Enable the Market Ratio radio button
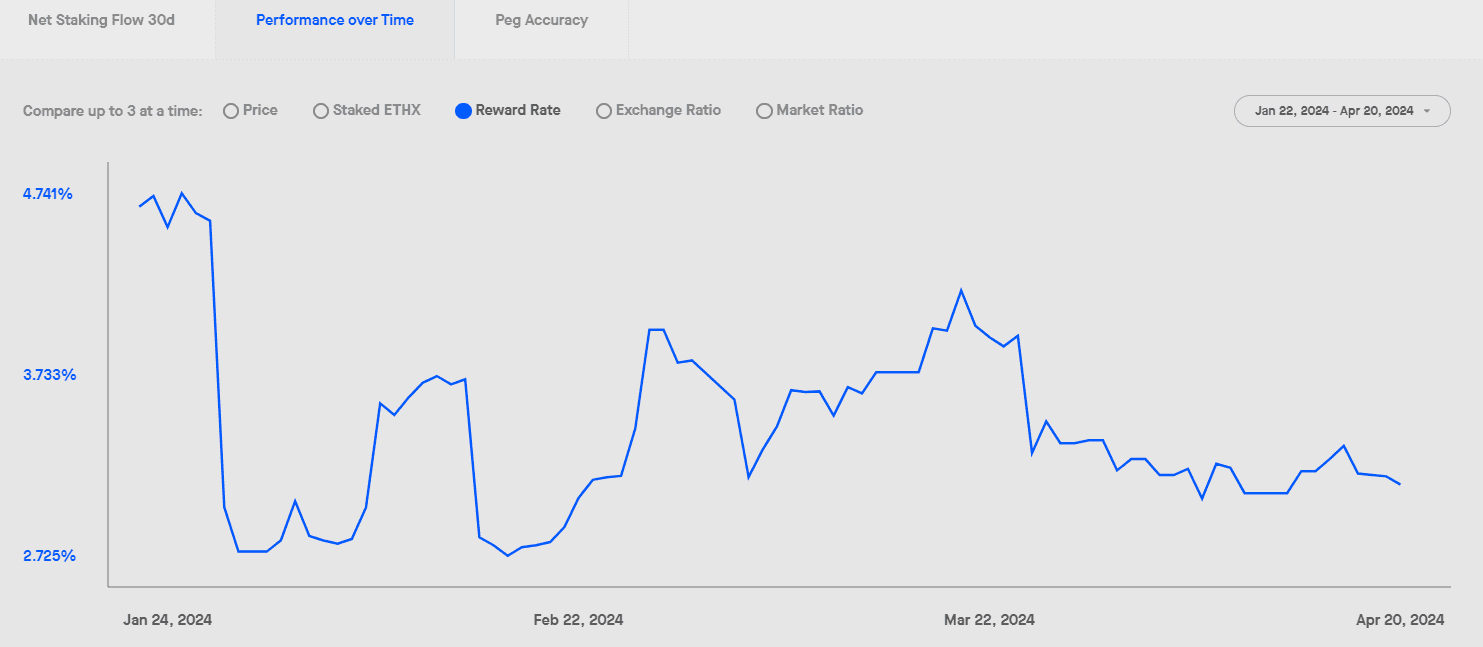The width and height of the screenshot is (1483, 647). pos(765,111)
